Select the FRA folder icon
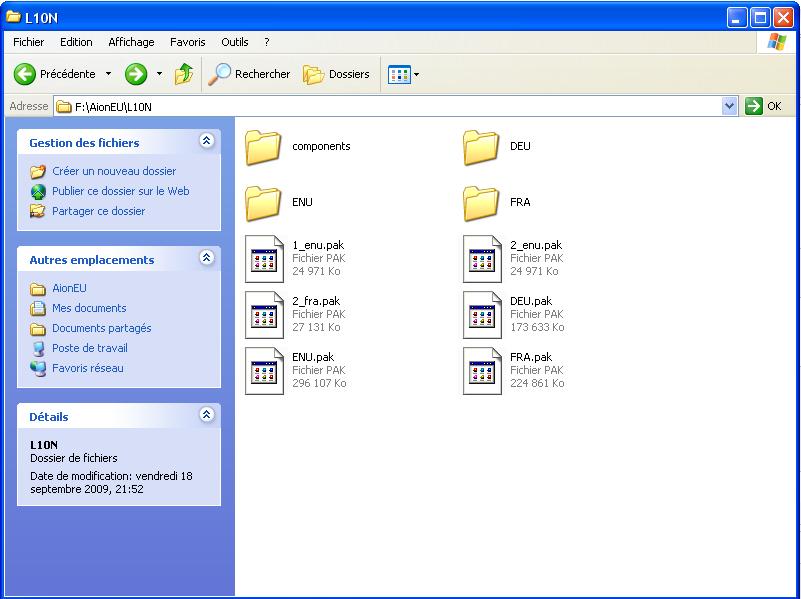This screenshot has height=599, width=801. 481,203
